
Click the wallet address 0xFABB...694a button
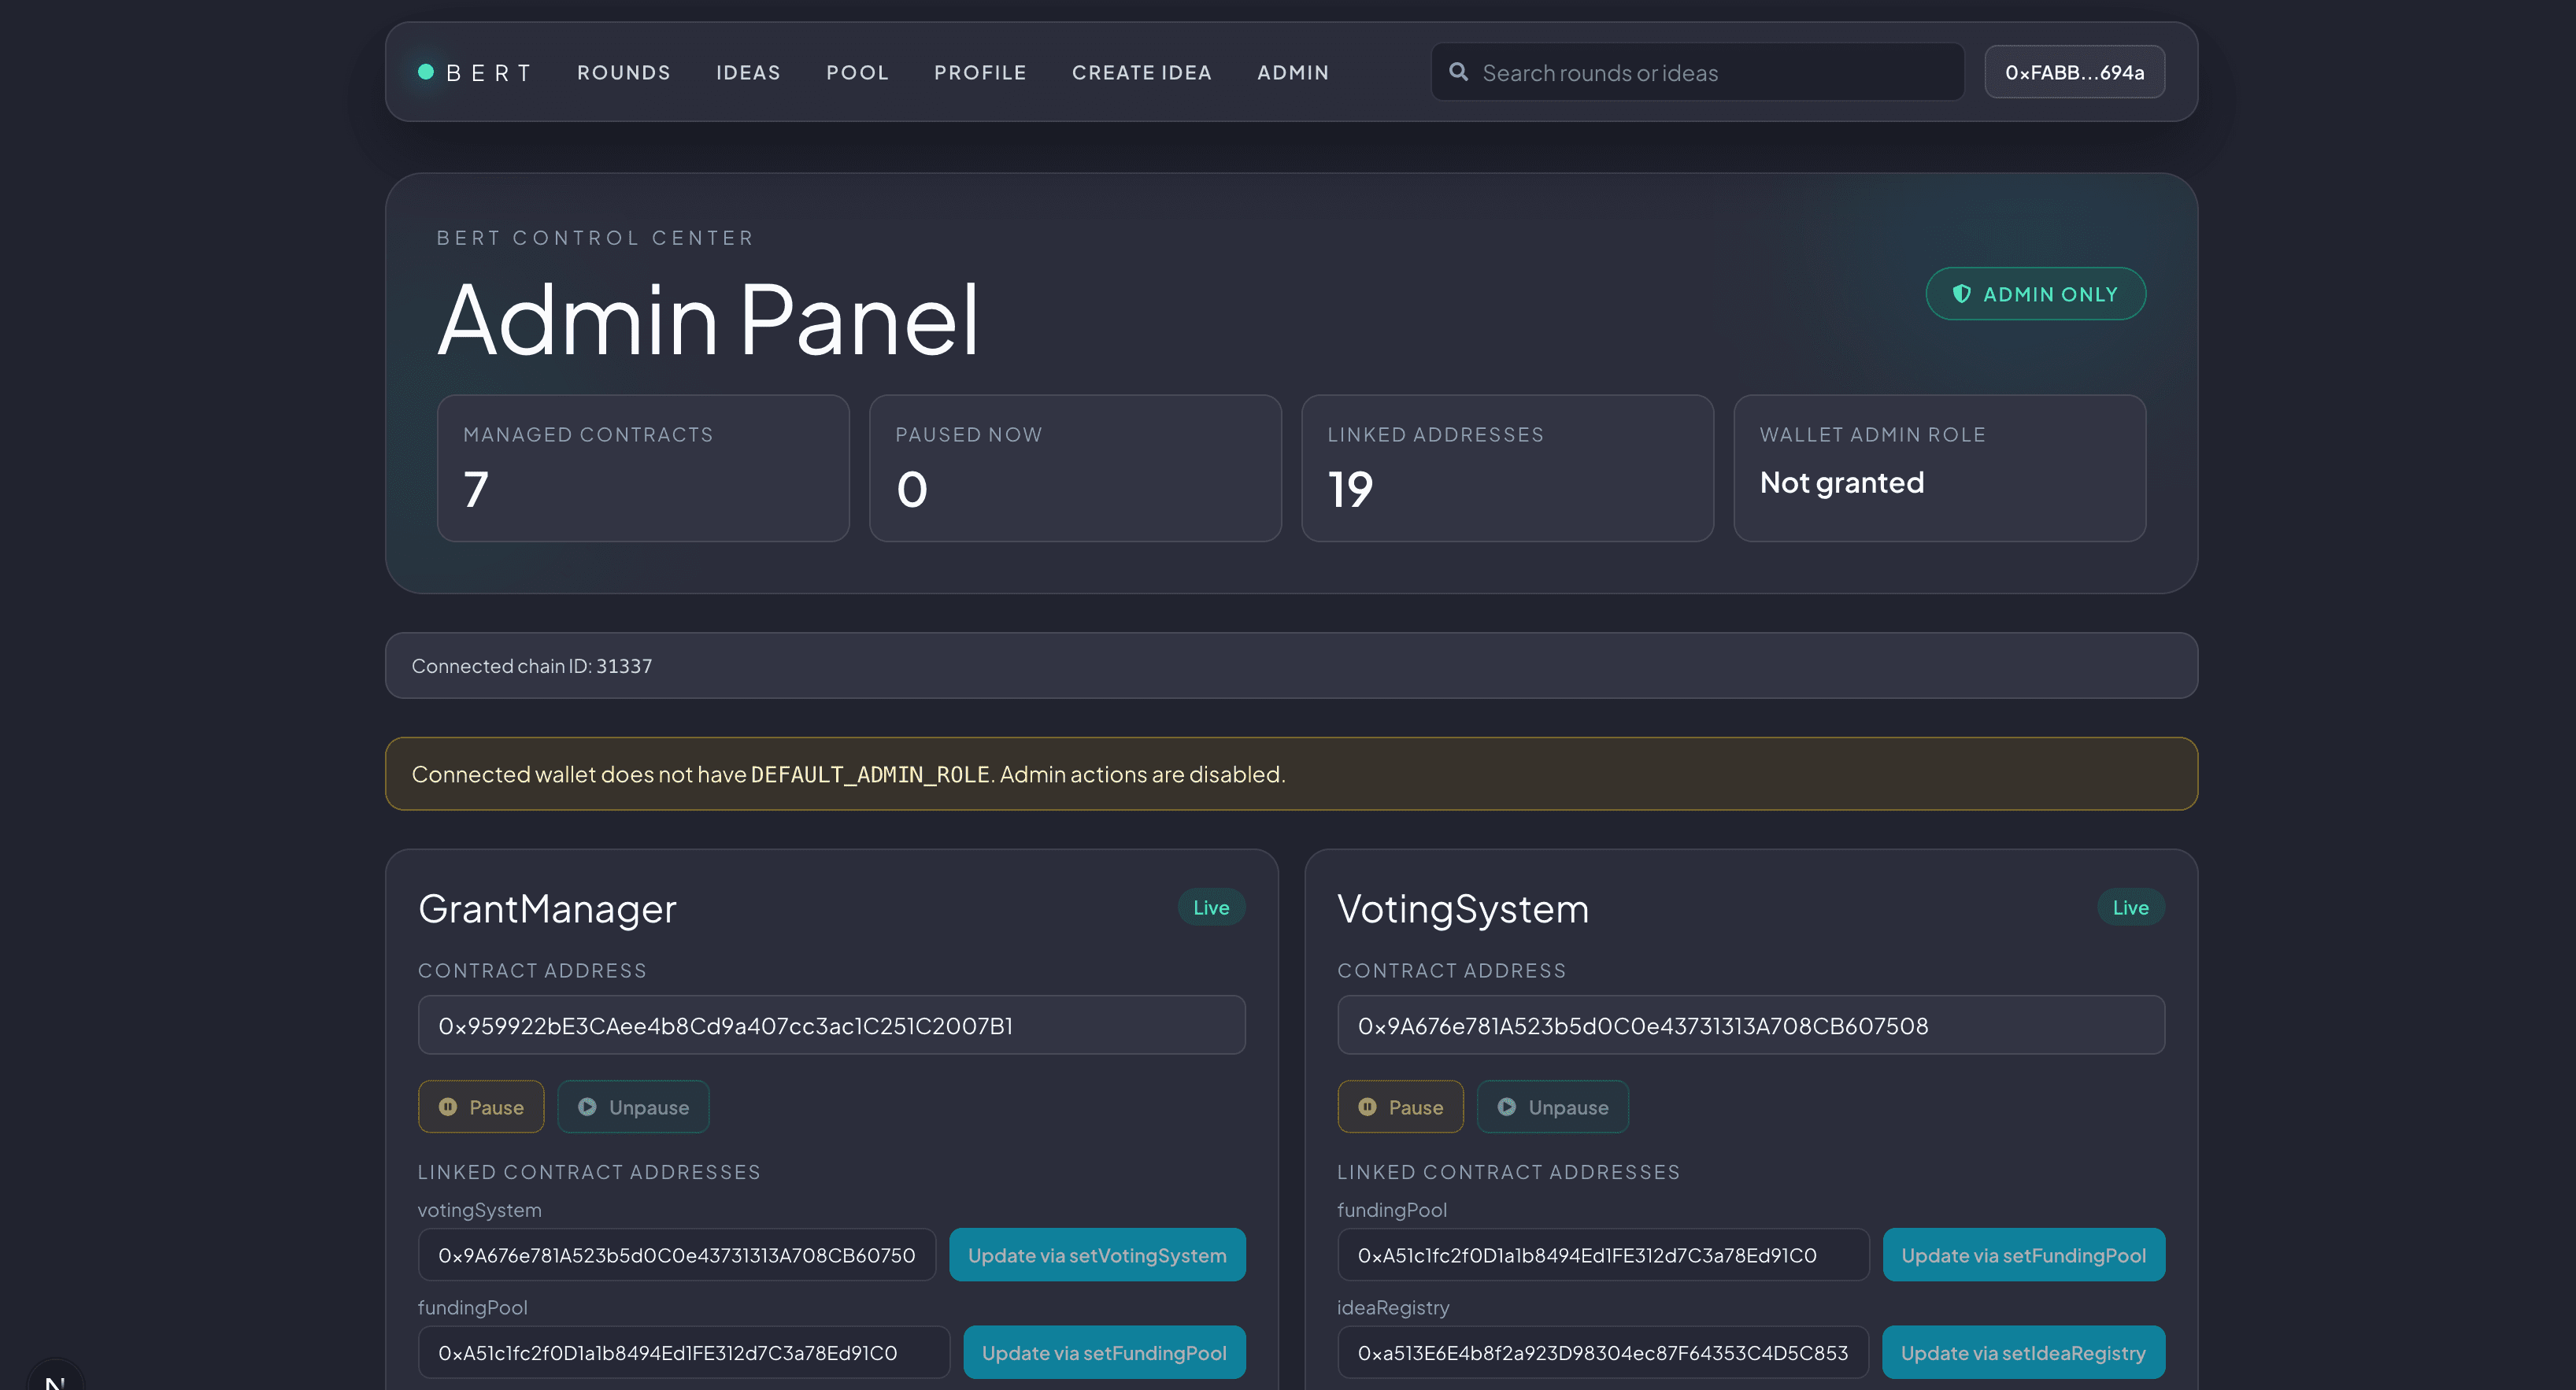point(2074,71)
